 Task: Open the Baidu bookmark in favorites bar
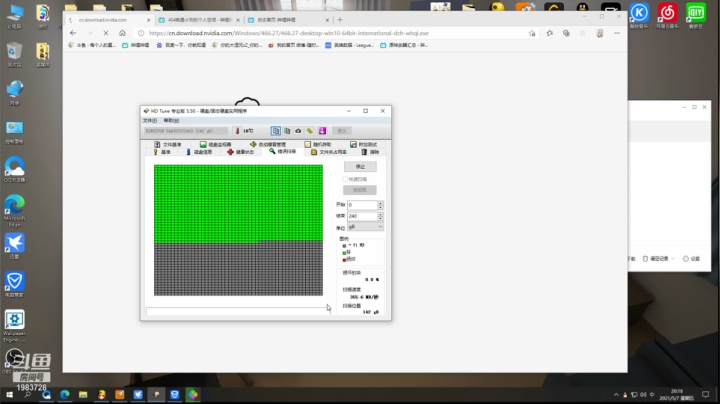181,45
